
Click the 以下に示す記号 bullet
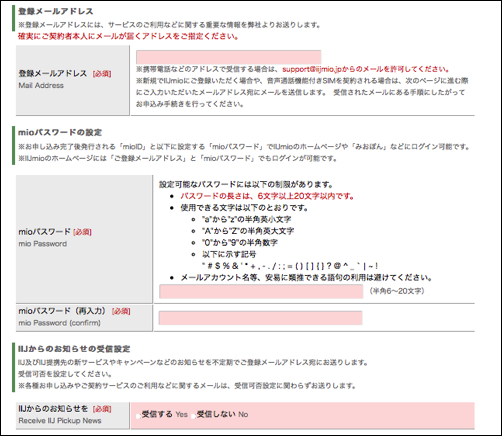(229, 254)
